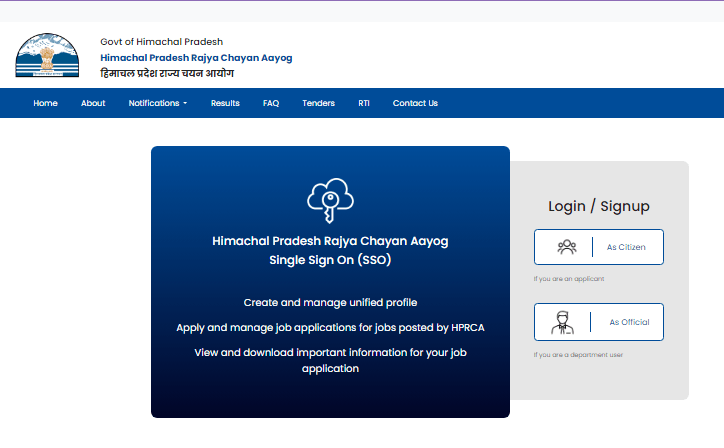Image resolution: width=724 pixels, height=448 pixels.
Task: Open the Tenders page
Action: tap(318, 103)
